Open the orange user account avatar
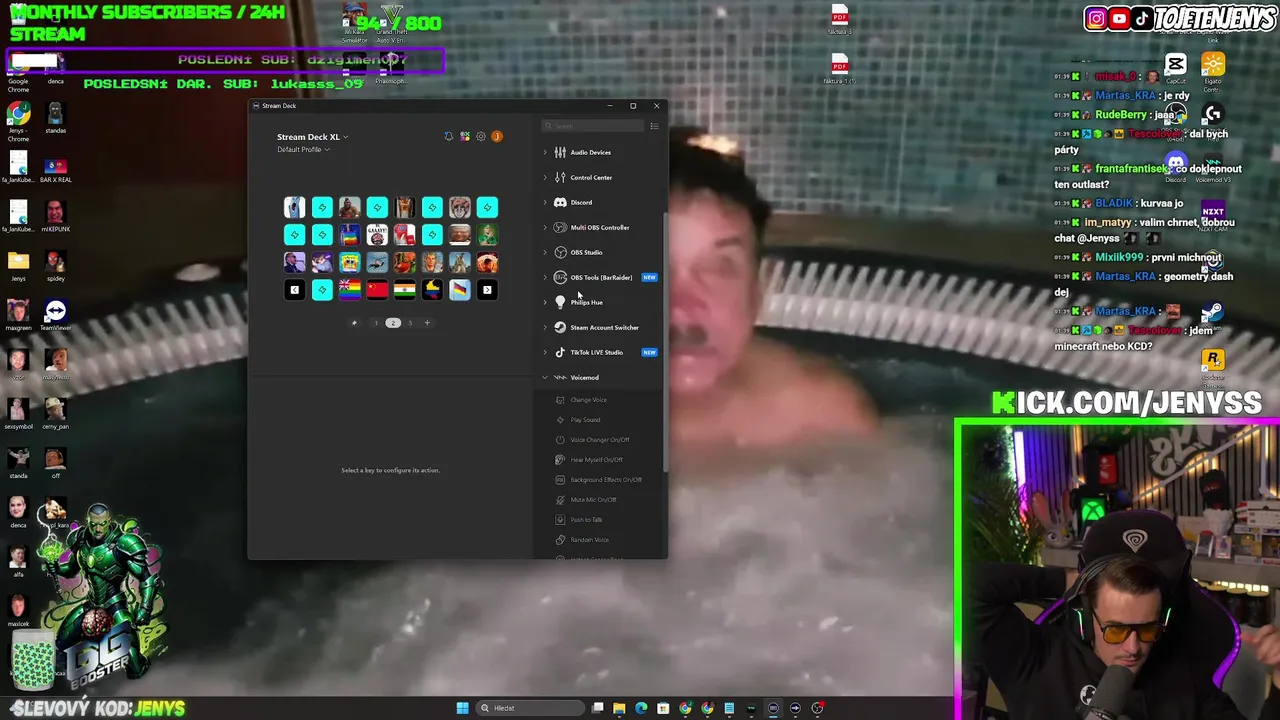 pyautogui.click(x=497, y=136)
